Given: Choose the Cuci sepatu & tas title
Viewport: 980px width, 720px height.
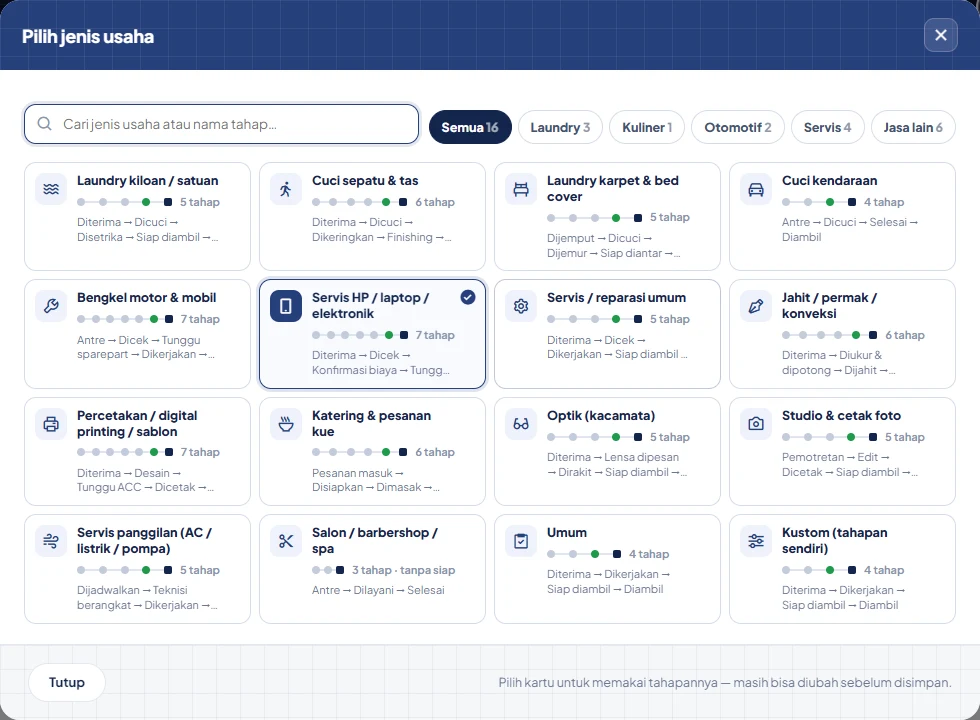Looking at the screenshot, I should 365,181.
